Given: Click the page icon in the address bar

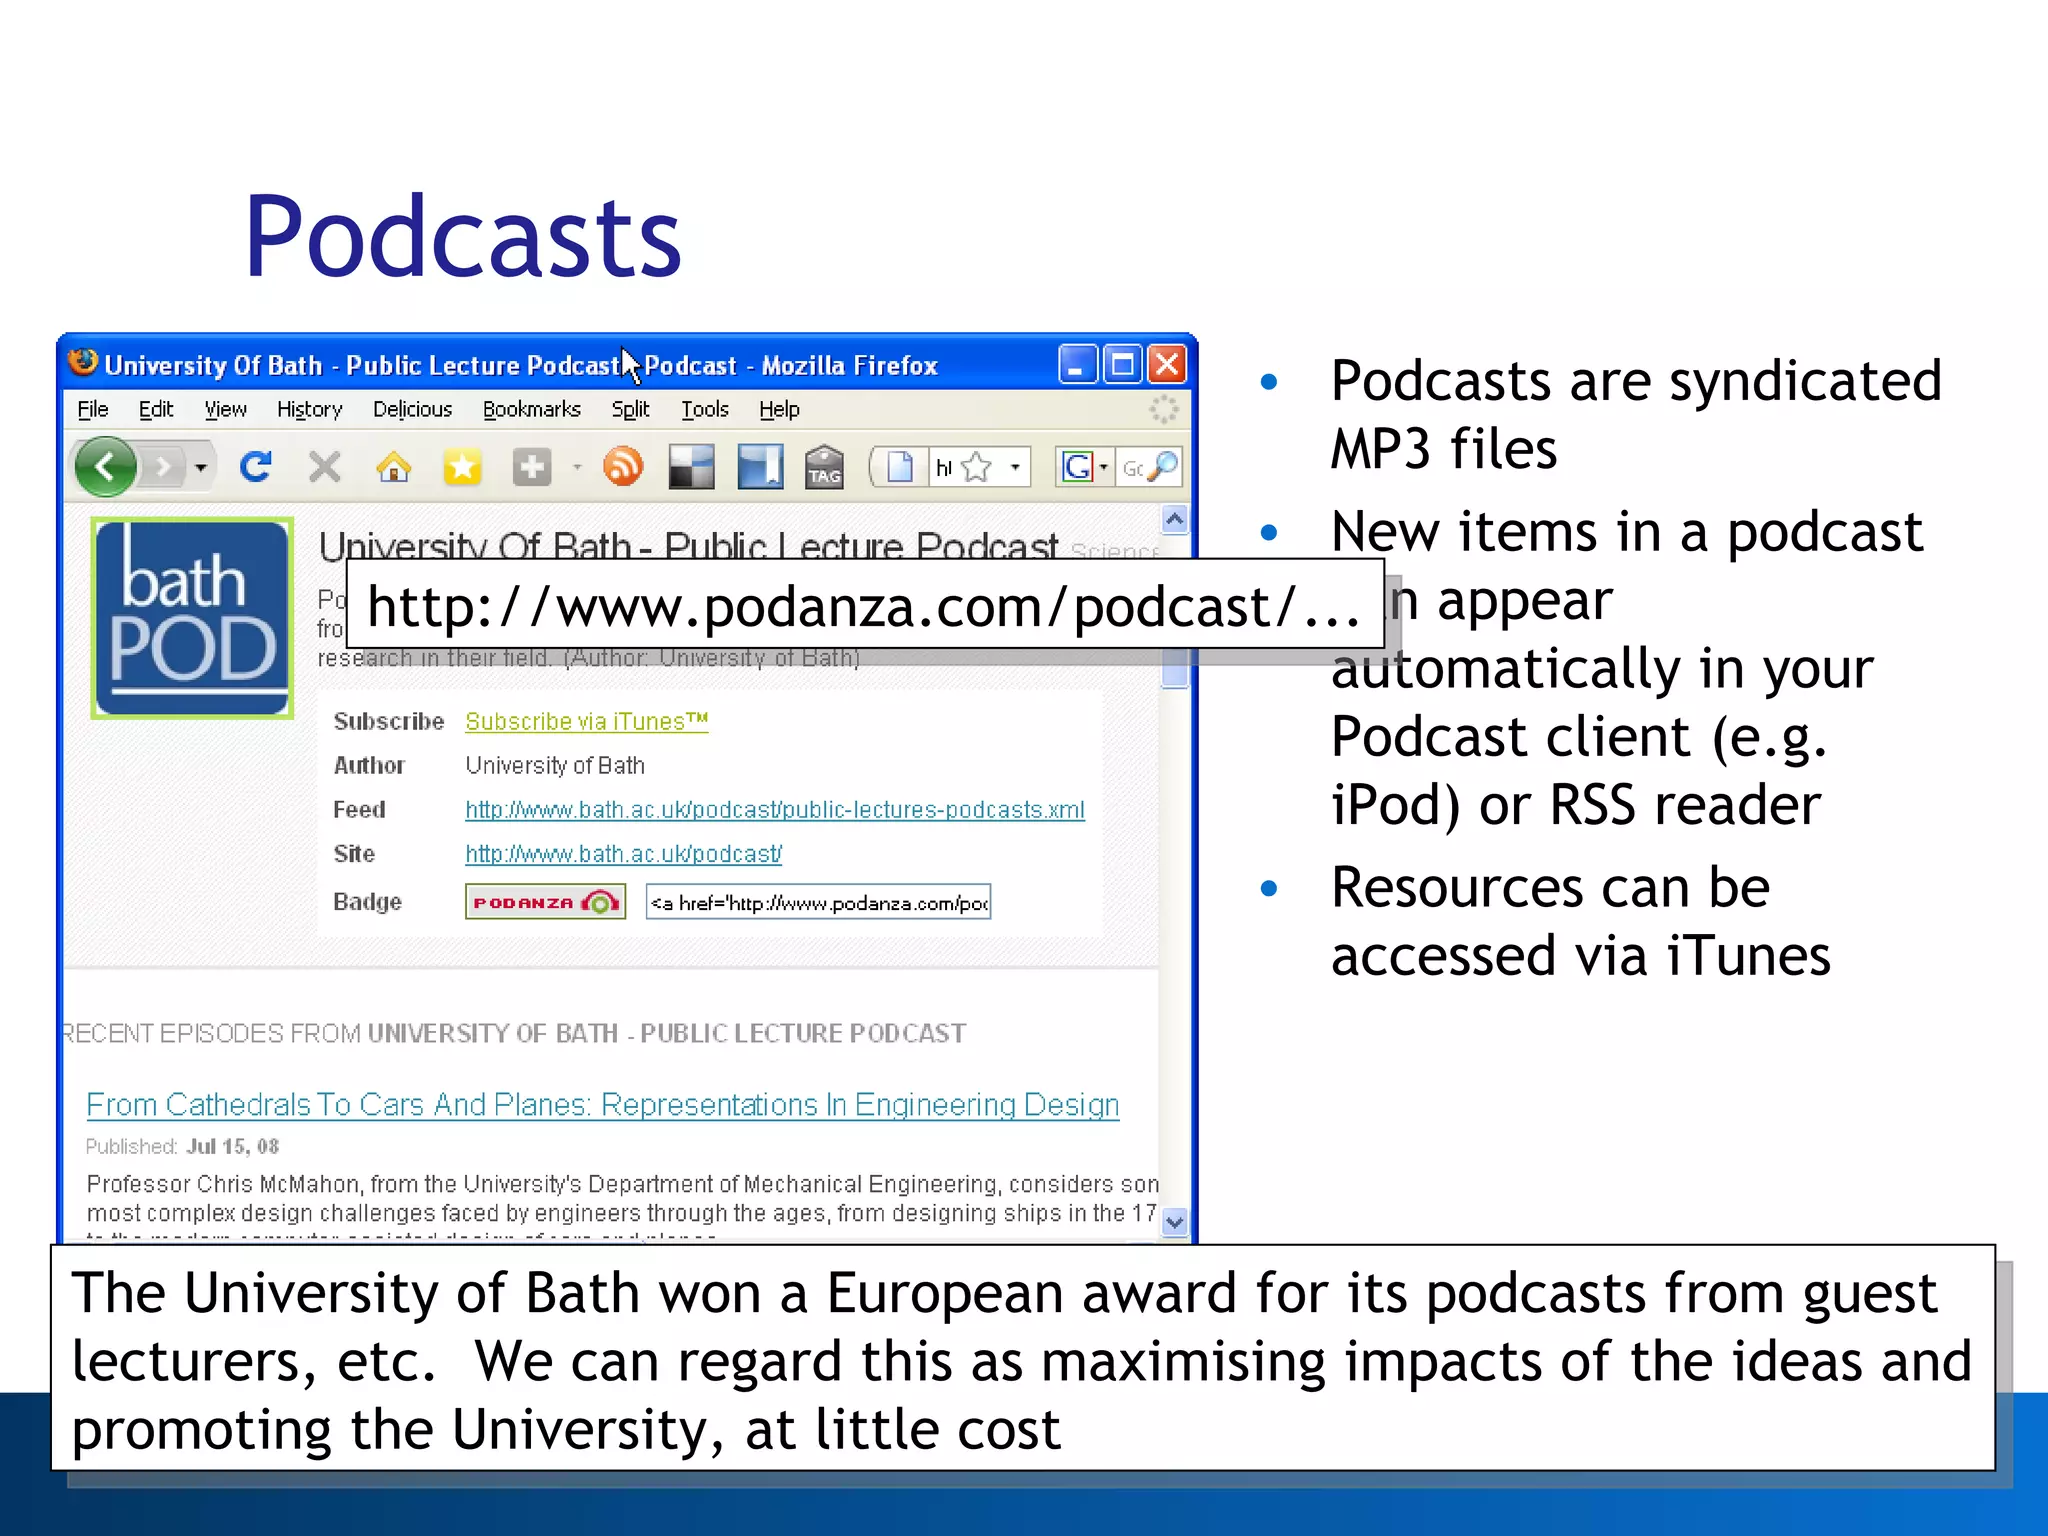Looking at the screenshot, I should tap(900, 467).
